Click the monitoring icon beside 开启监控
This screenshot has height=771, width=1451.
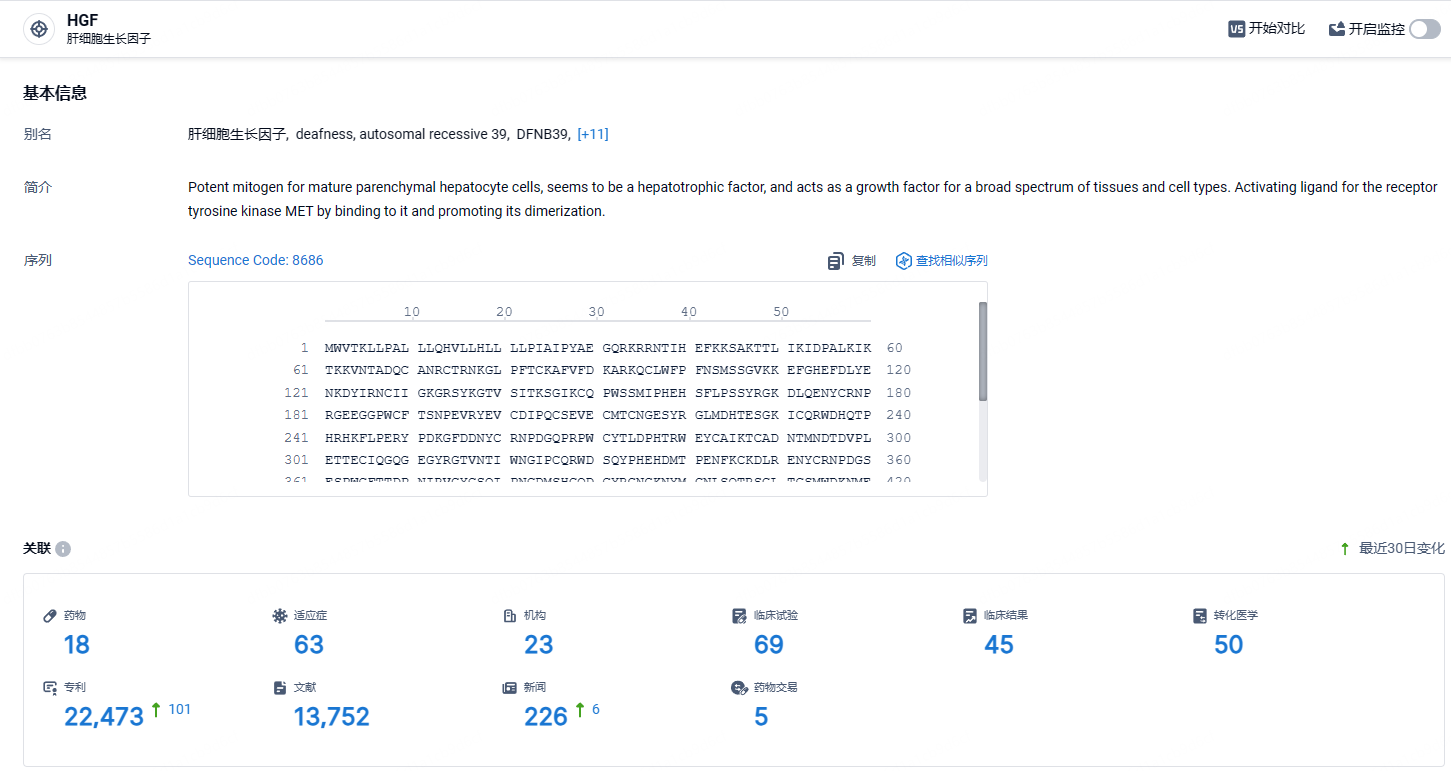click(x=1337, y=29)
